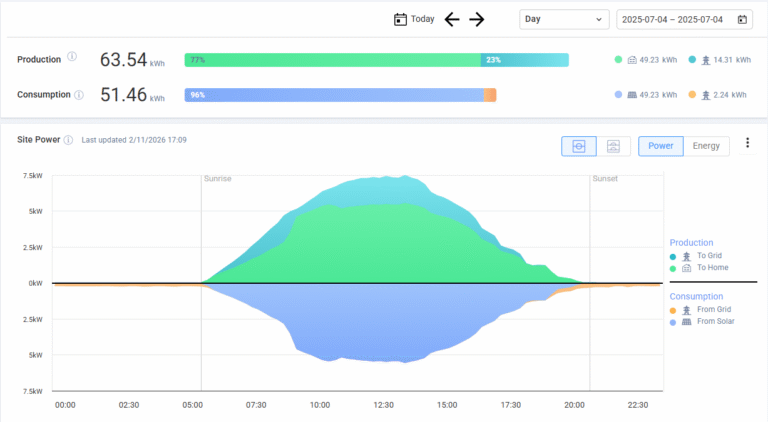
Task: Open the three-dot chart options menu
Action: pos(747,143)
